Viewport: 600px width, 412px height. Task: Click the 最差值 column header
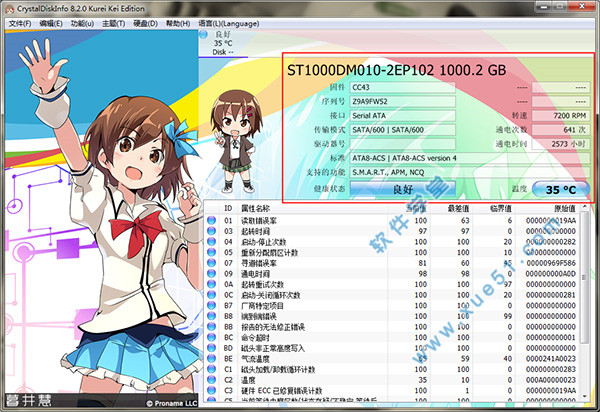(458, 208)
